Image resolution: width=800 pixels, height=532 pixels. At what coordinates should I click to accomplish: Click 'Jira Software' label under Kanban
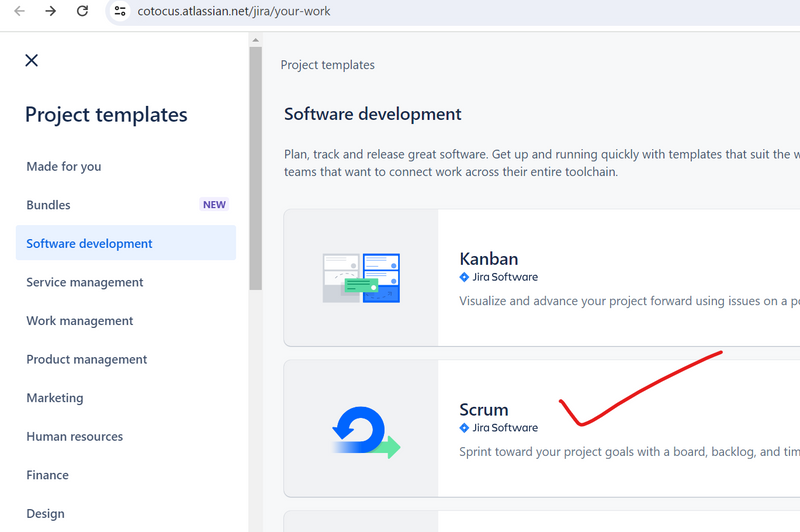(x=505, y=277)
